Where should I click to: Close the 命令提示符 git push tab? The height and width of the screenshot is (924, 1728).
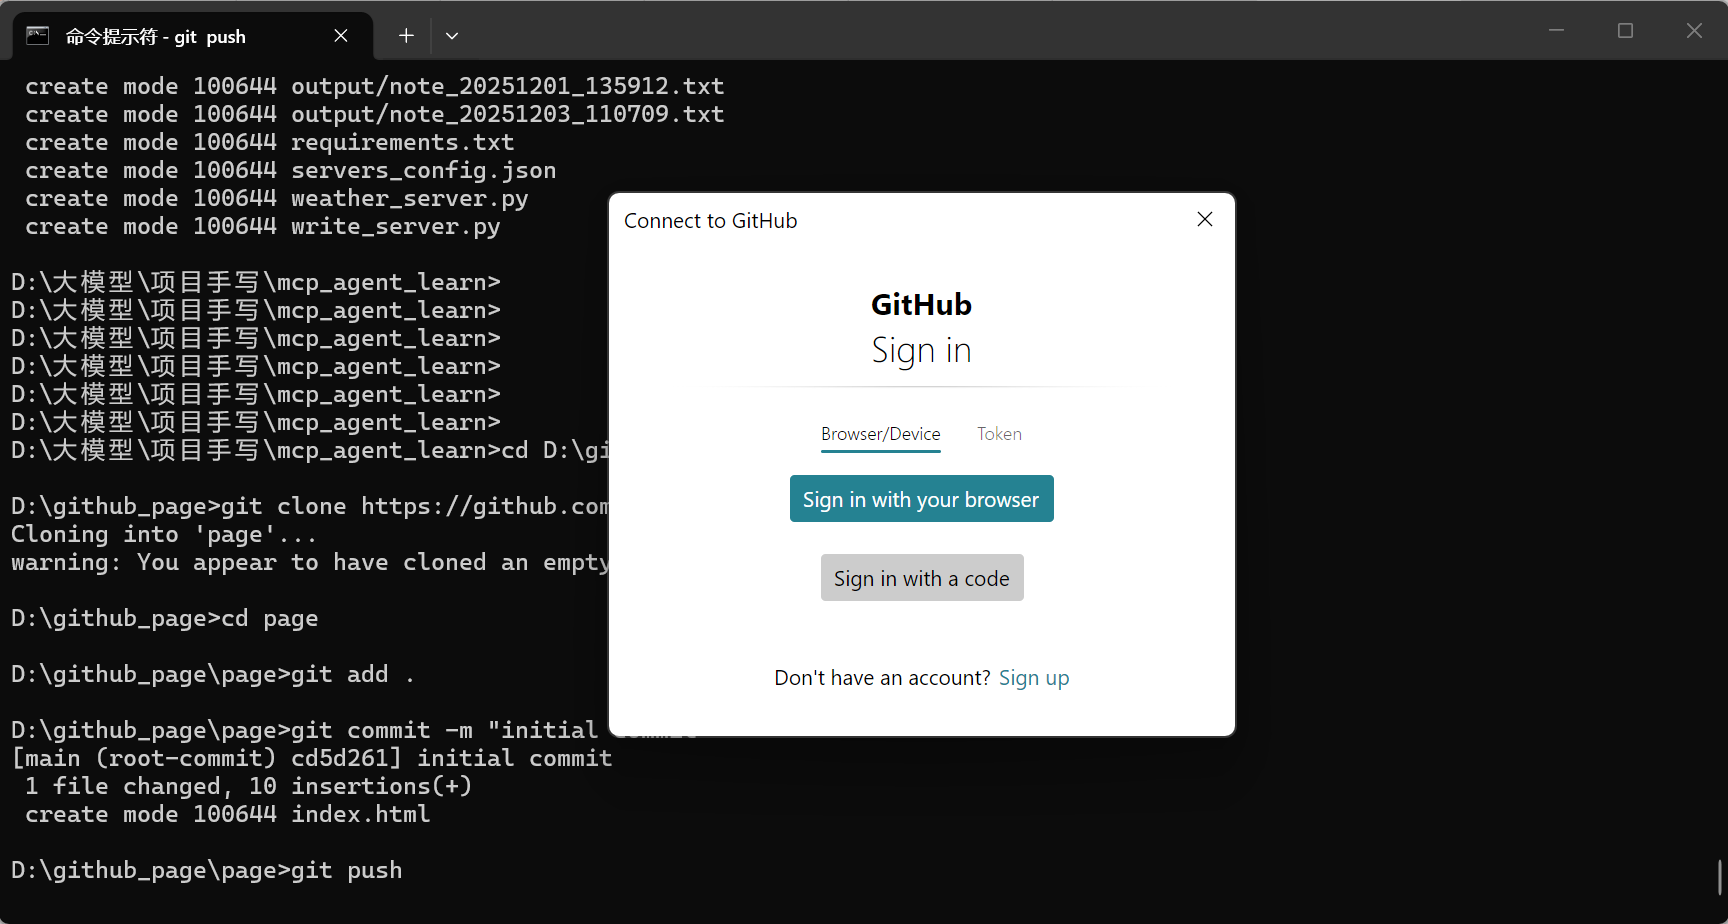pos(341,36)
